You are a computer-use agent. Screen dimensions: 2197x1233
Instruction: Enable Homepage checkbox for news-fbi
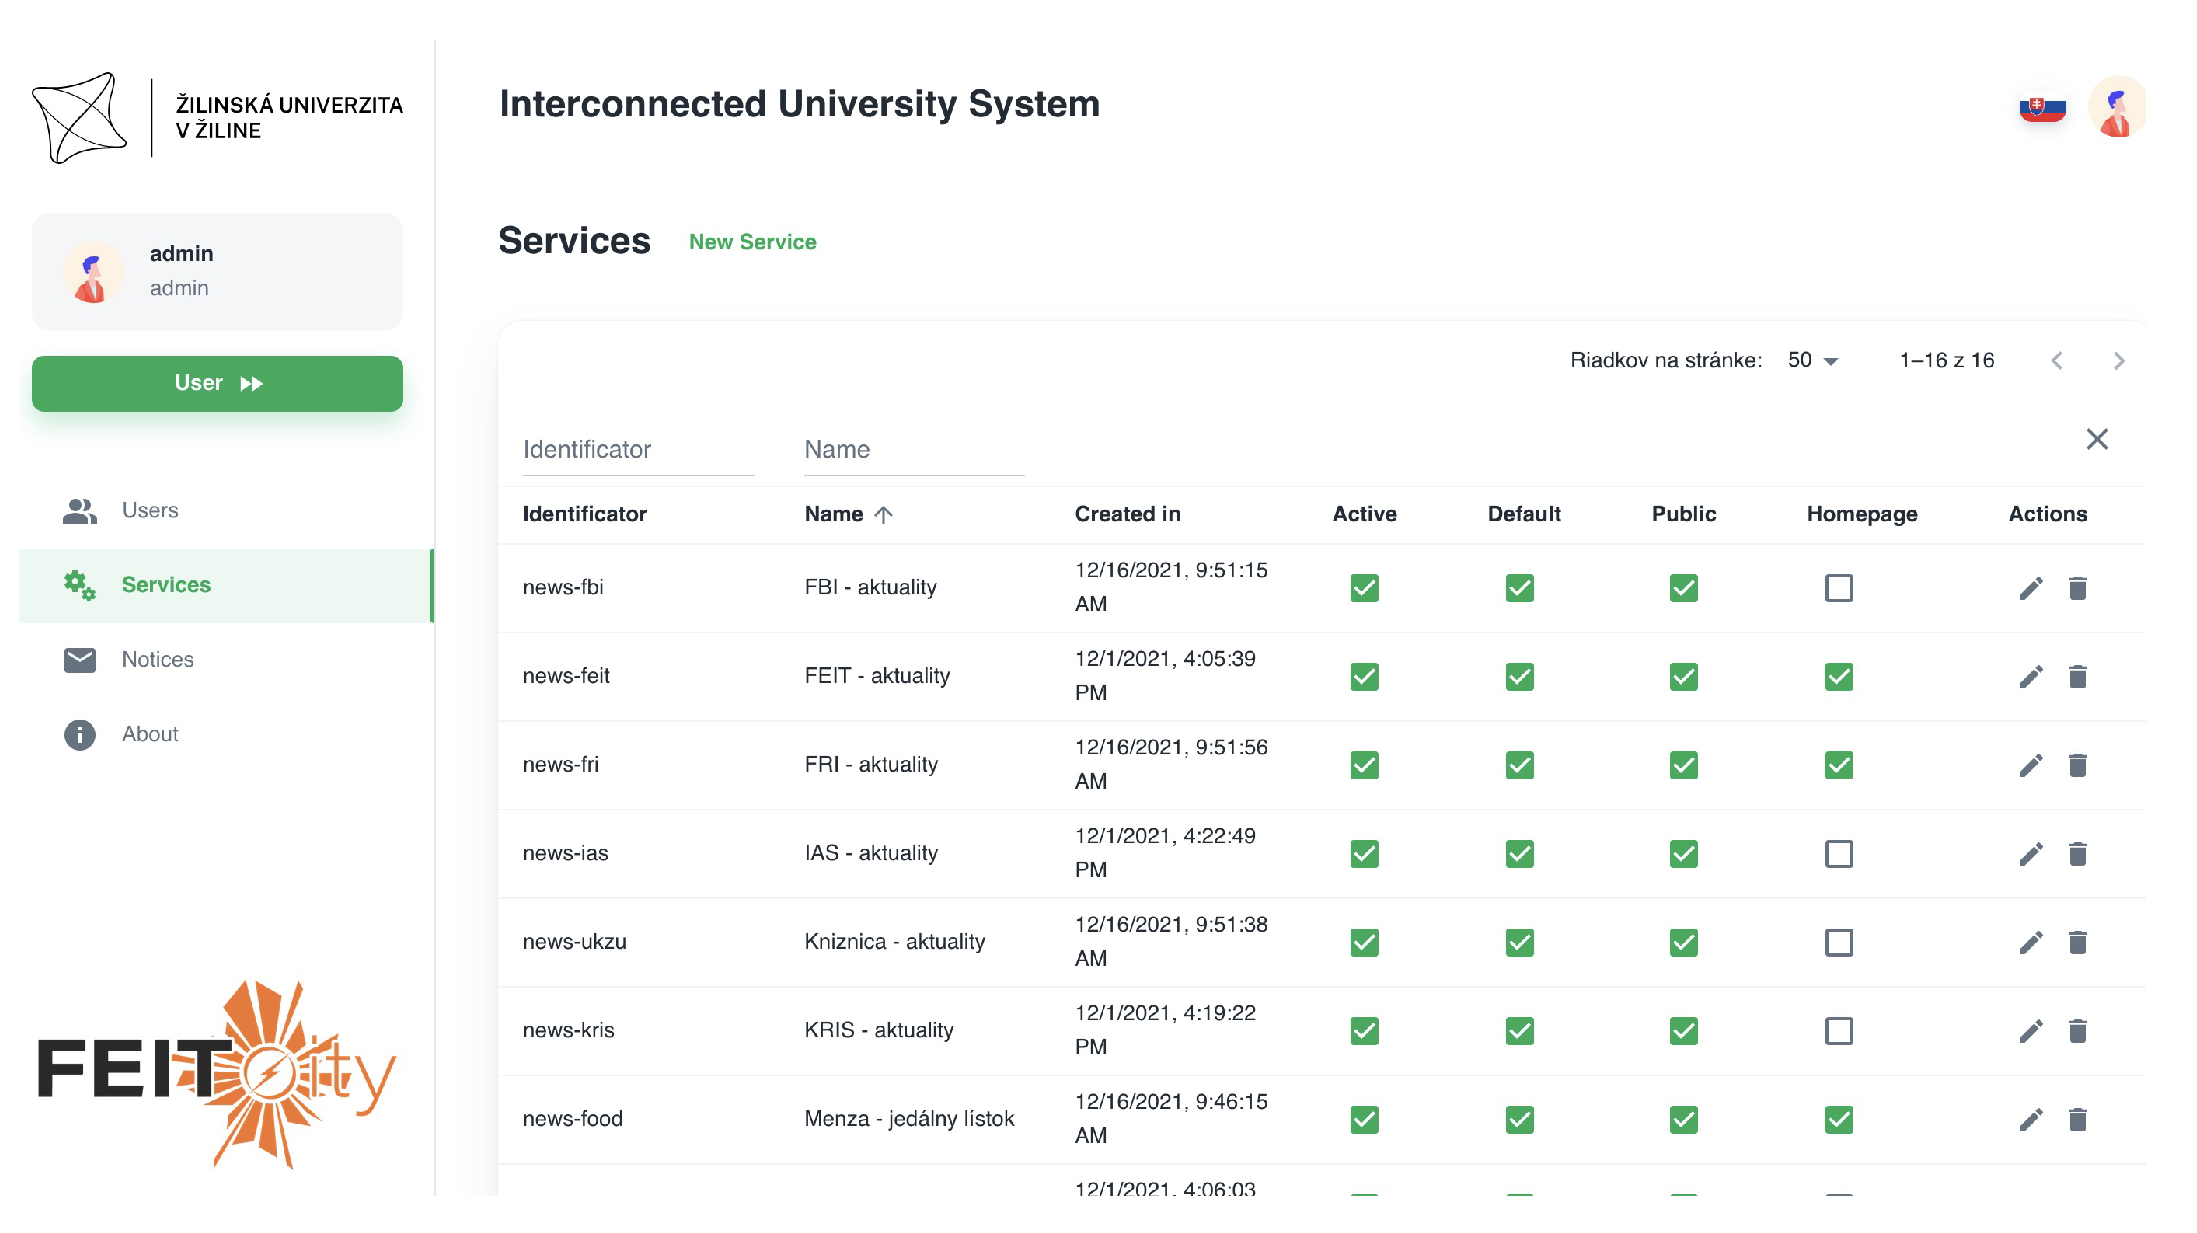pyautogui.click(x=1838, y=588)
